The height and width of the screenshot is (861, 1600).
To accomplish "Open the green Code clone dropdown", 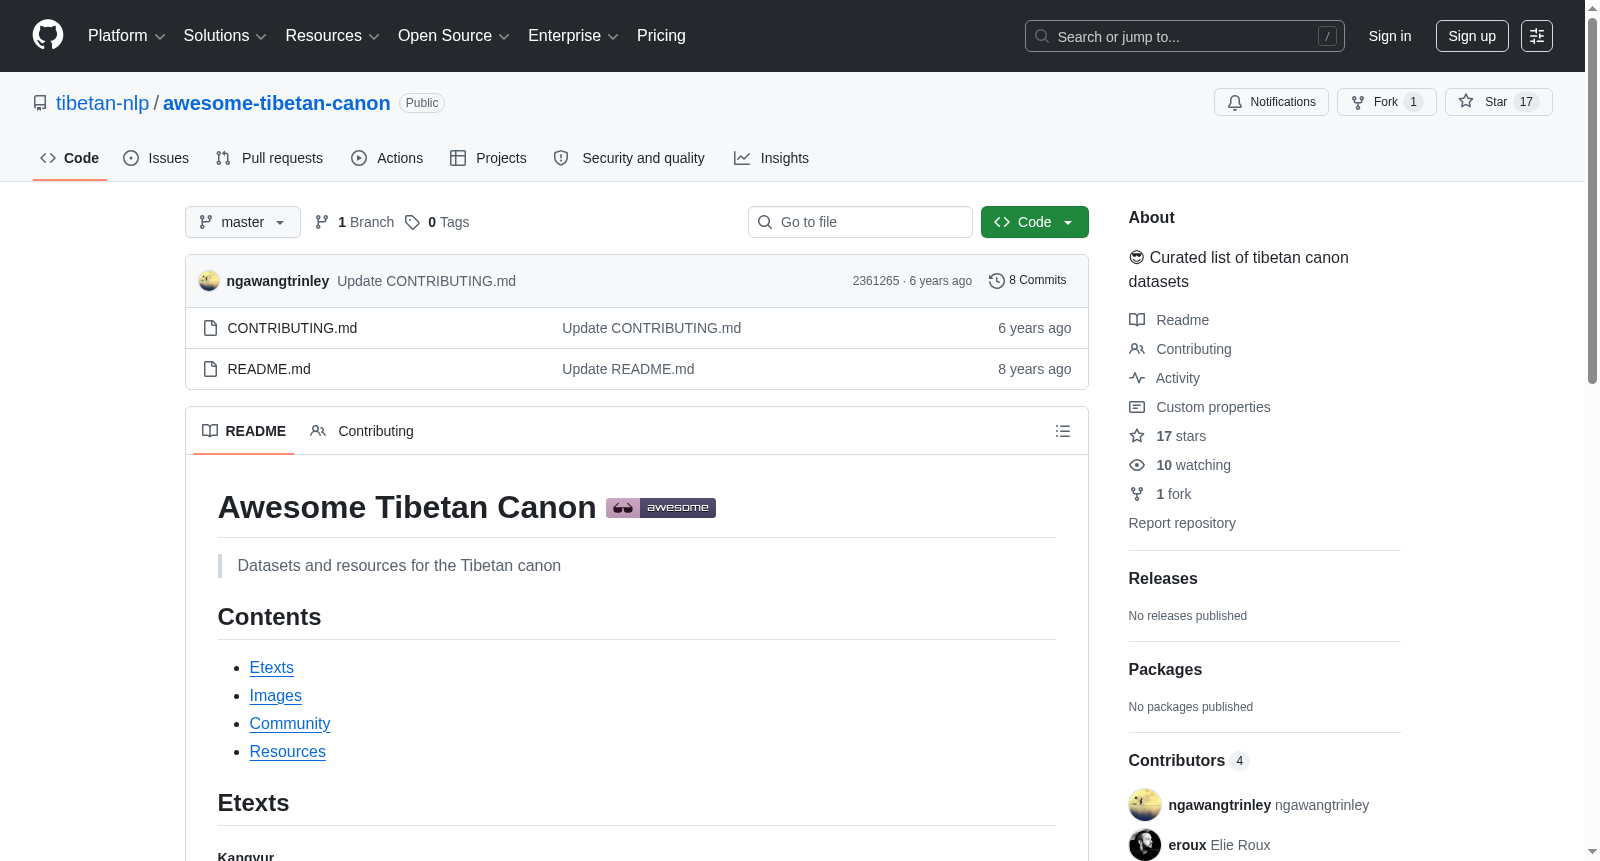I will click(1035, 222).
